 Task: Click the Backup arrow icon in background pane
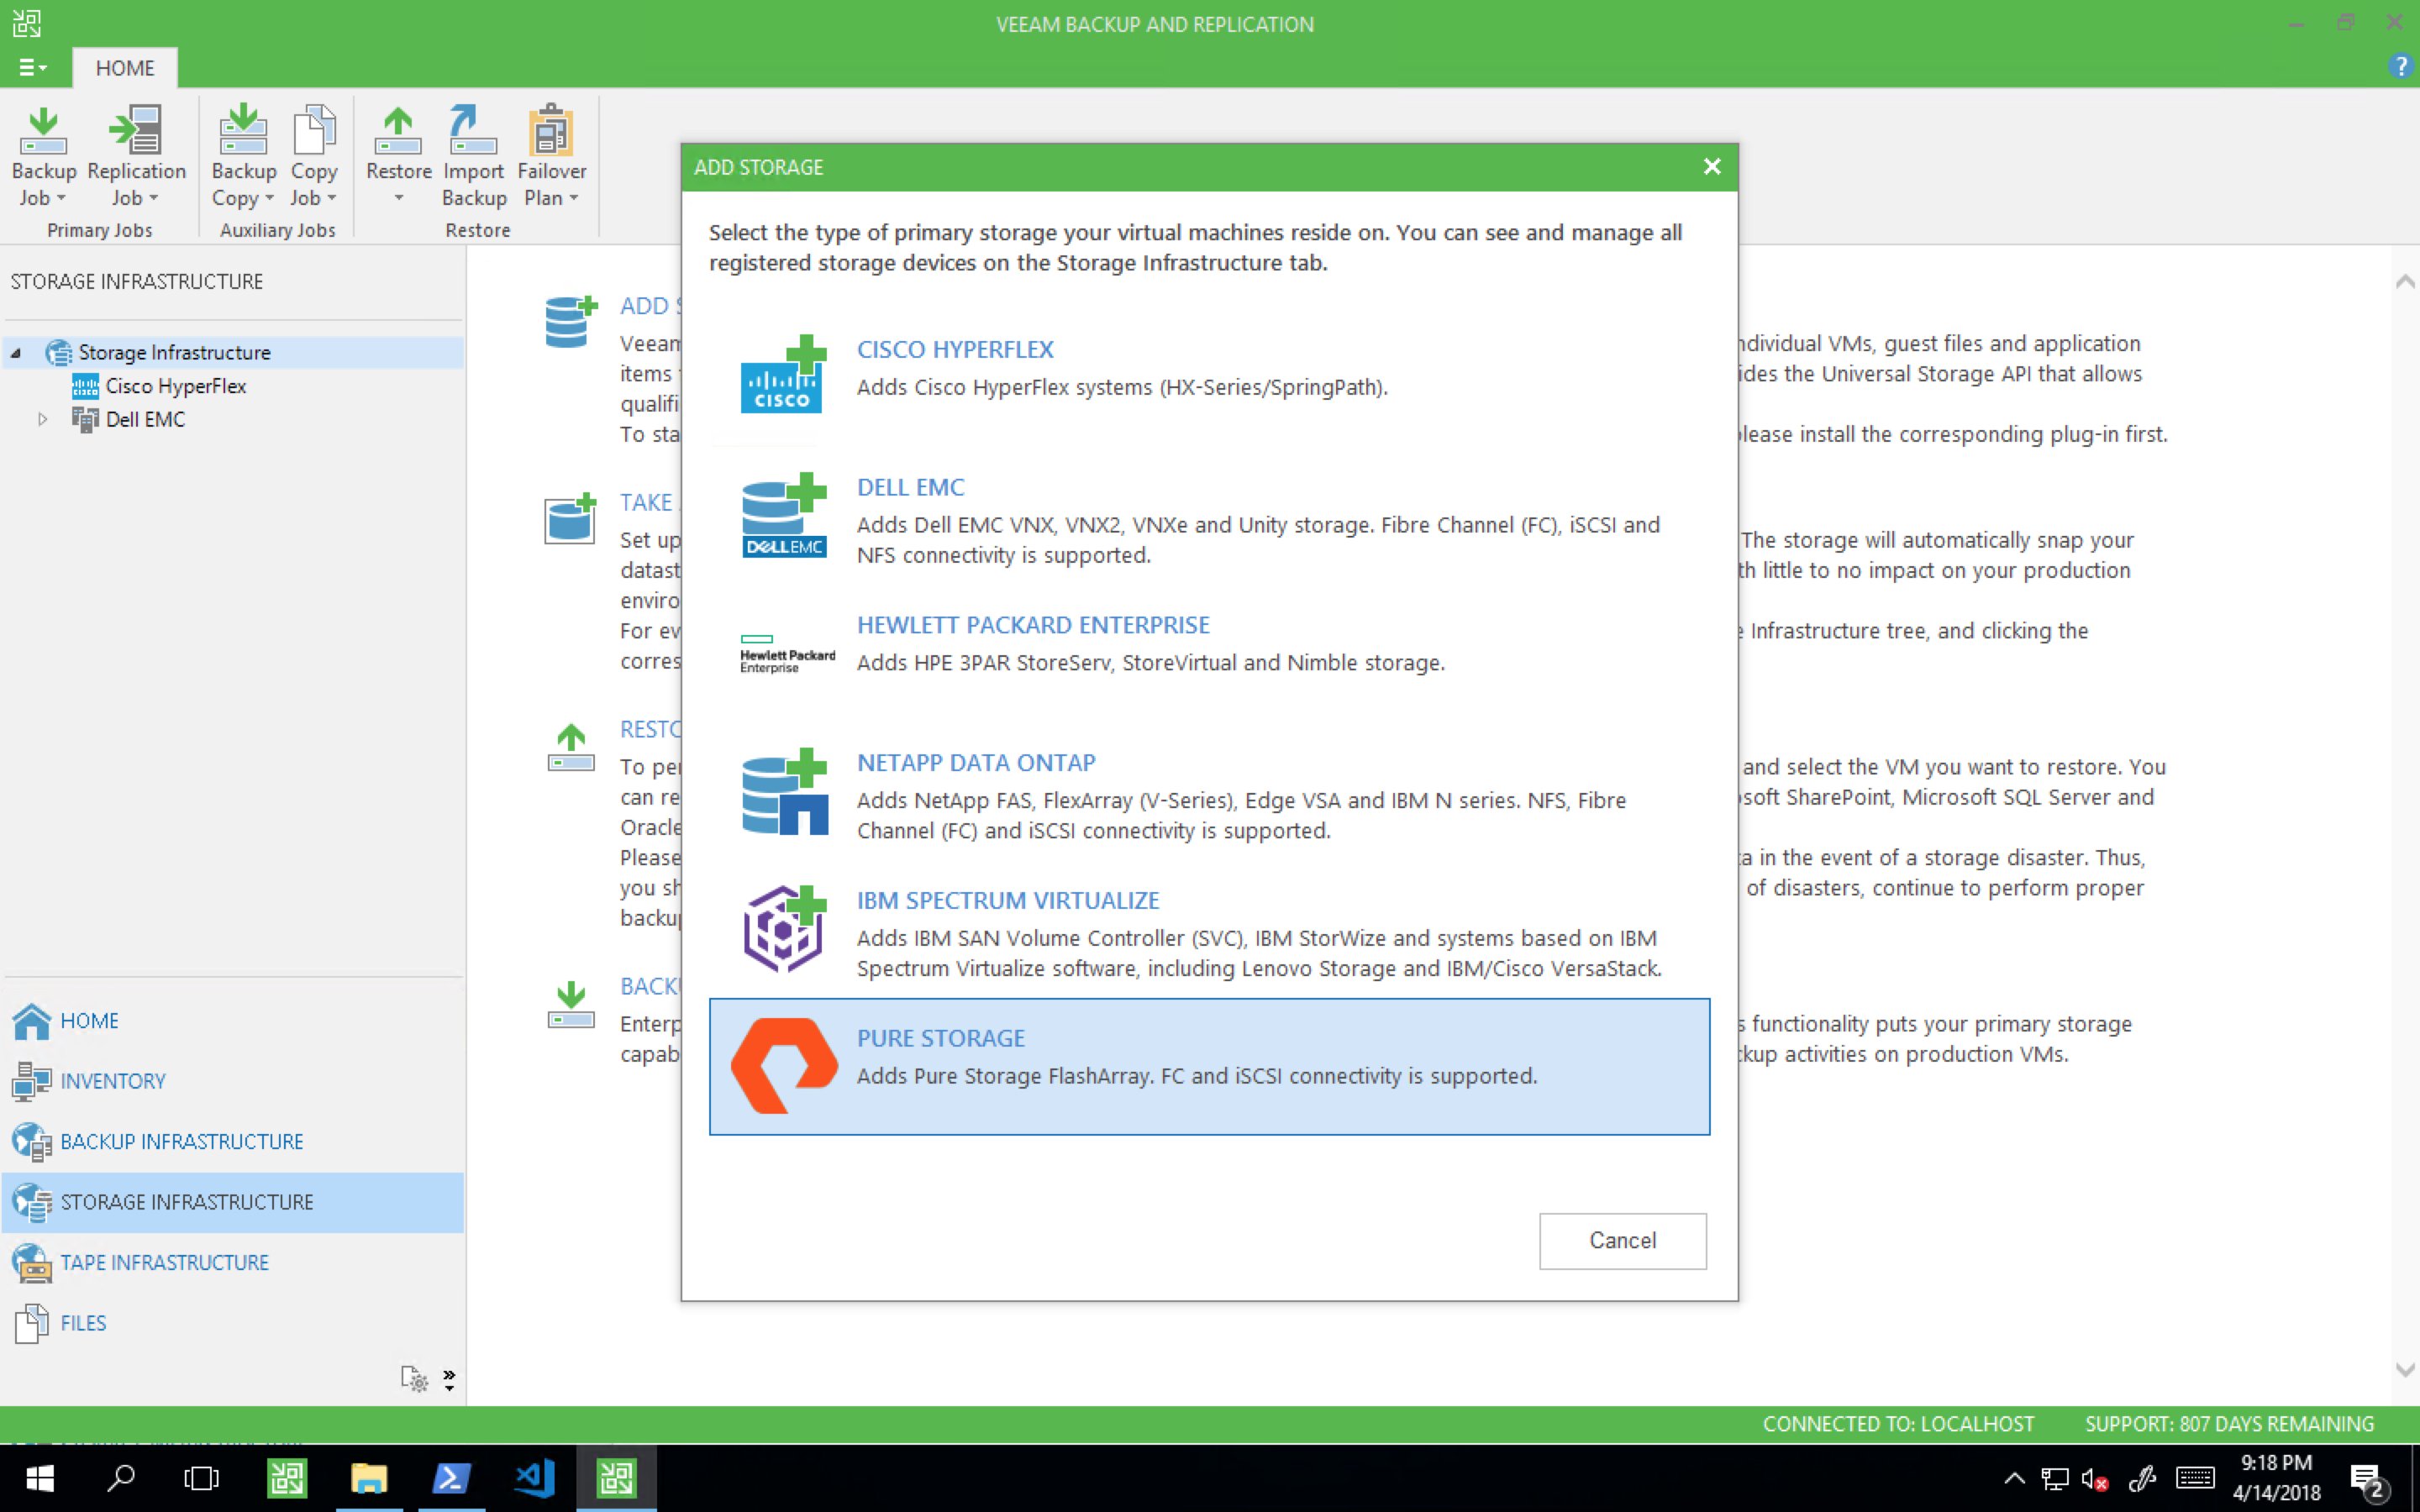(x=571, y=1004)
